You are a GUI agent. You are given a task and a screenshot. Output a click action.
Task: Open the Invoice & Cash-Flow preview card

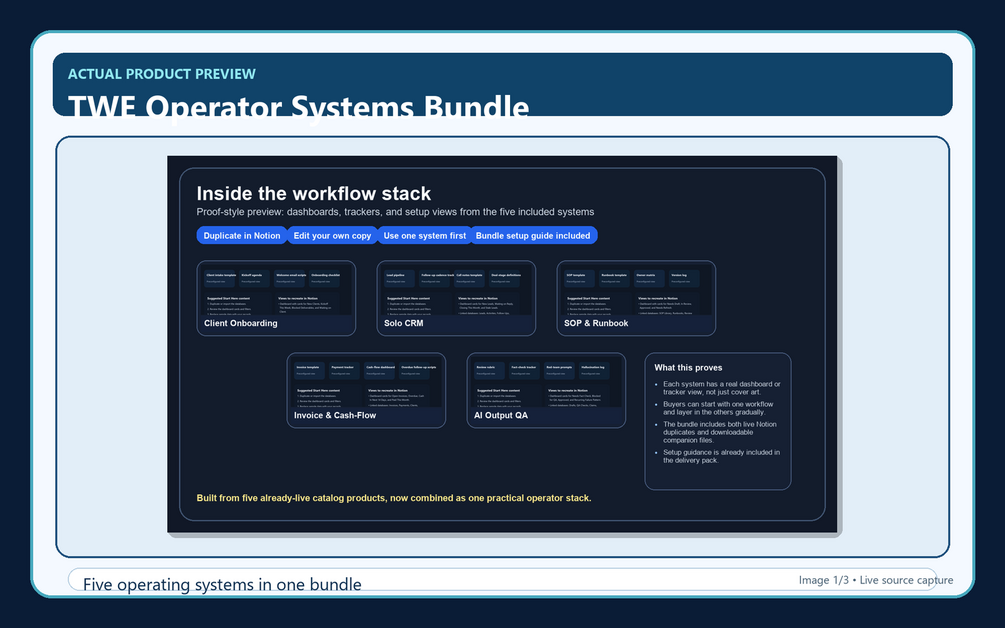coord(366,390)
